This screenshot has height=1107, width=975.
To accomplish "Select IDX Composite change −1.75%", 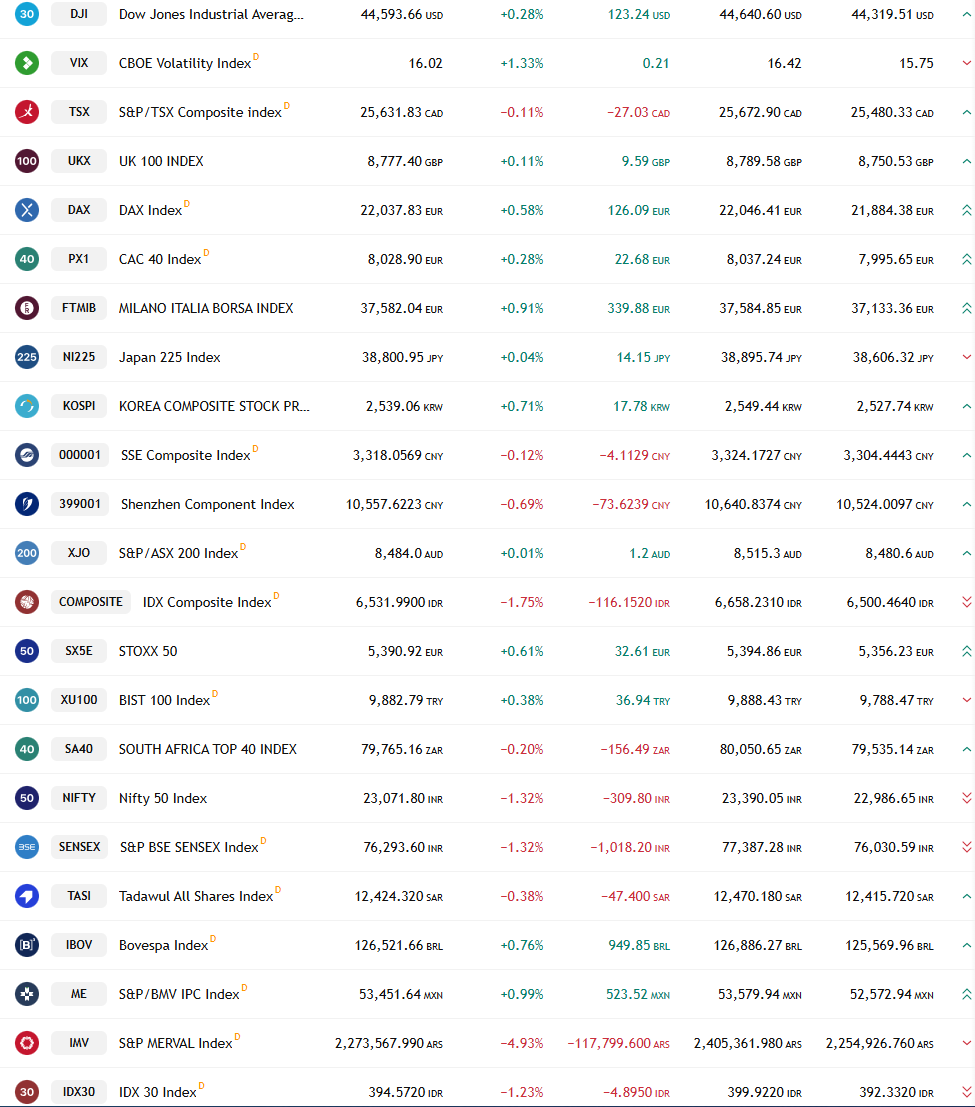I will pyautogui.click(x=522, y=602).
